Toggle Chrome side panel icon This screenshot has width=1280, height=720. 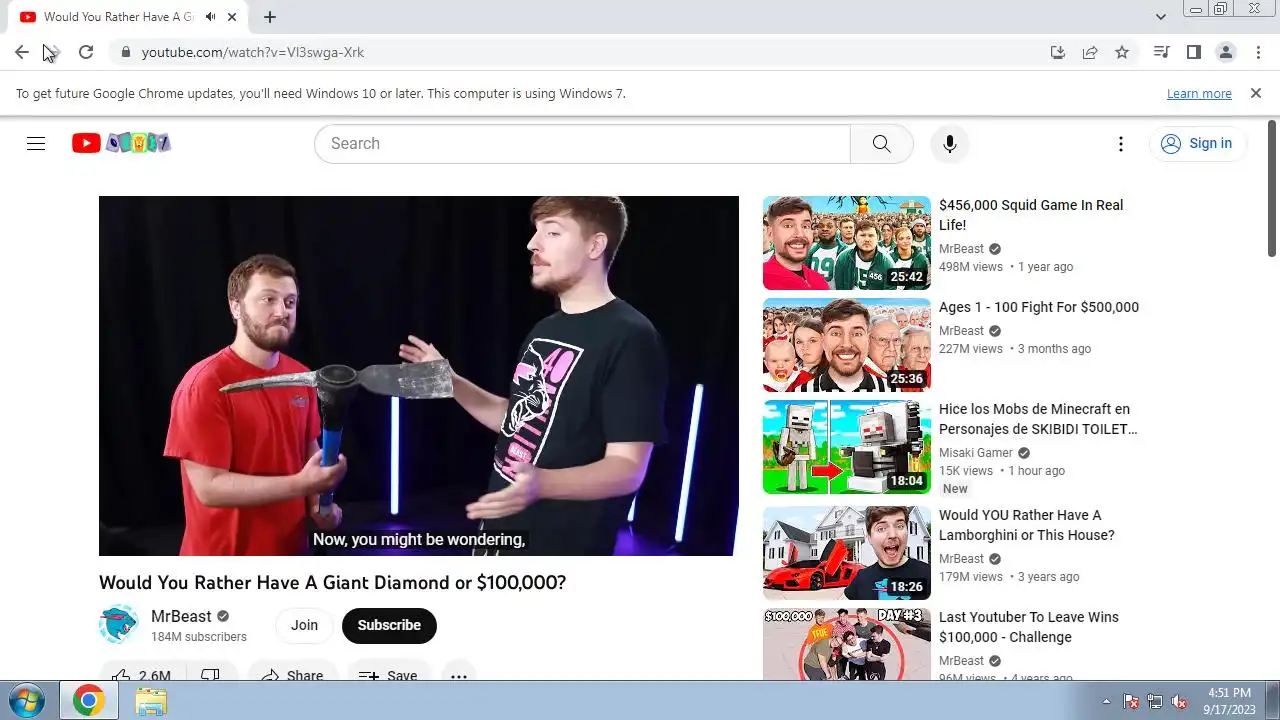1194,52
